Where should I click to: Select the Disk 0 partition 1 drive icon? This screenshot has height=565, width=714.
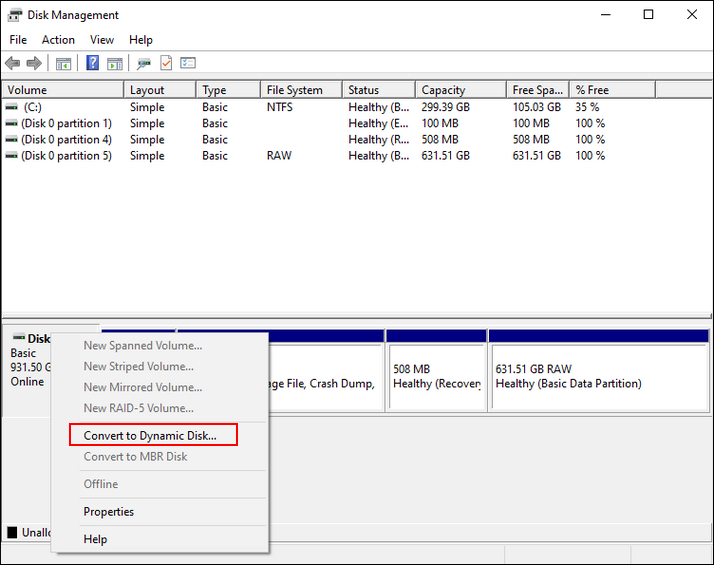click(x=11, y=123)
